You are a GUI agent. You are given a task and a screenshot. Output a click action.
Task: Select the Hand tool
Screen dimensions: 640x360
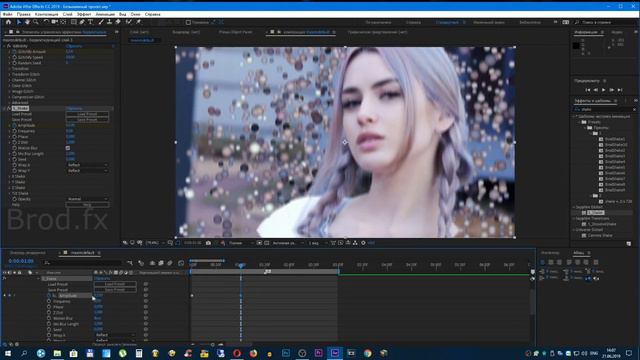[27, 22]
